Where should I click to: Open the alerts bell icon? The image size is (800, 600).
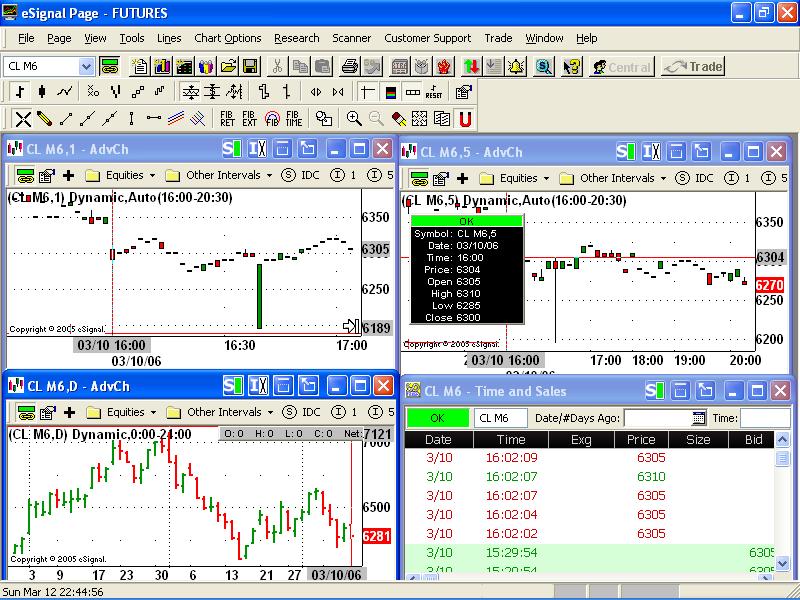516,66
